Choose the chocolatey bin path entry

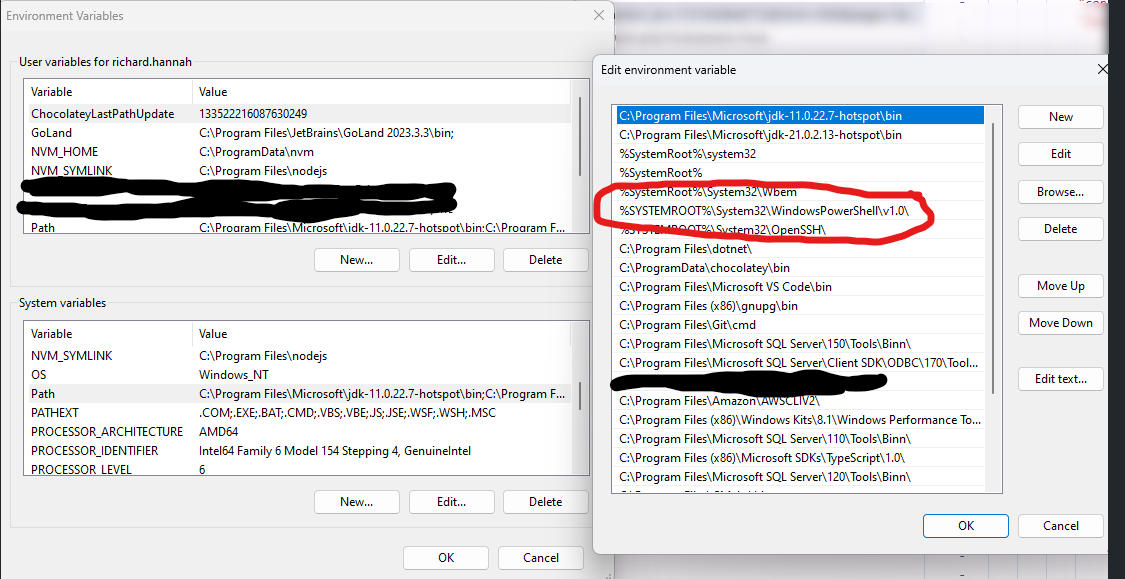705,268
